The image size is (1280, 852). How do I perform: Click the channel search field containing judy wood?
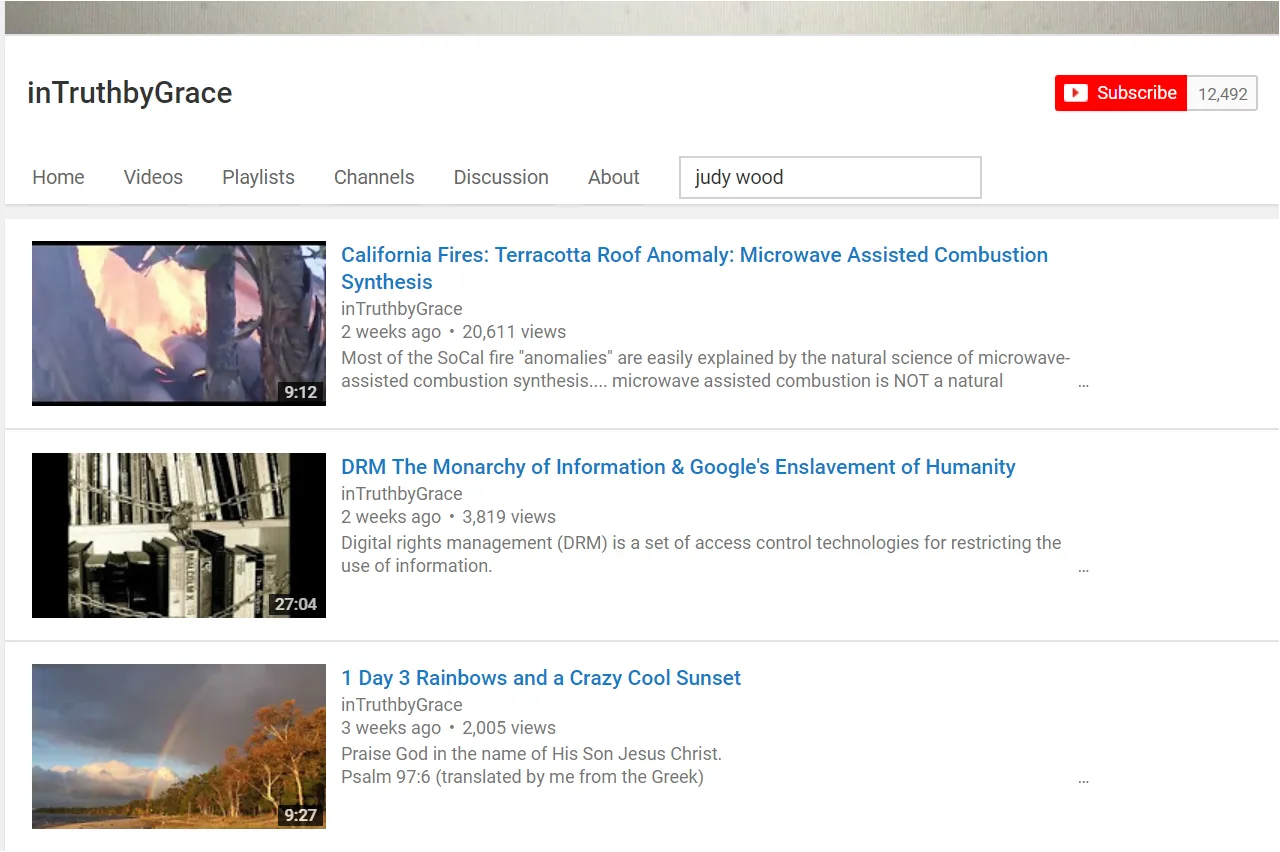[x=830, y=177]
